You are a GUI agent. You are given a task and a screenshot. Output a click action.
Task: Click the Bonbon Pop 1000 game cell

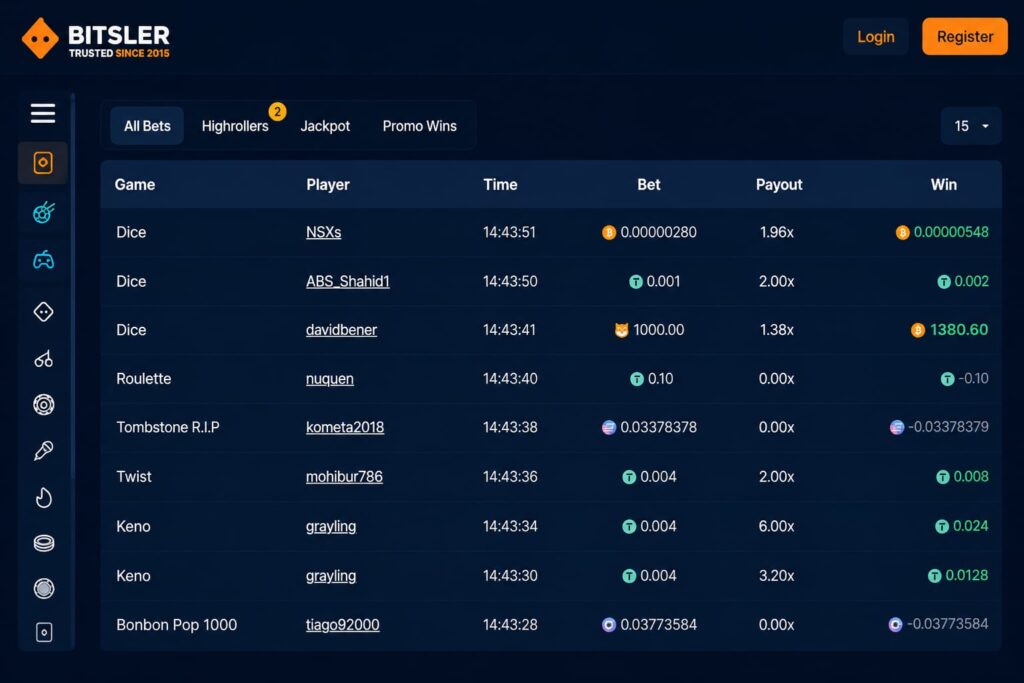(176, 625)
